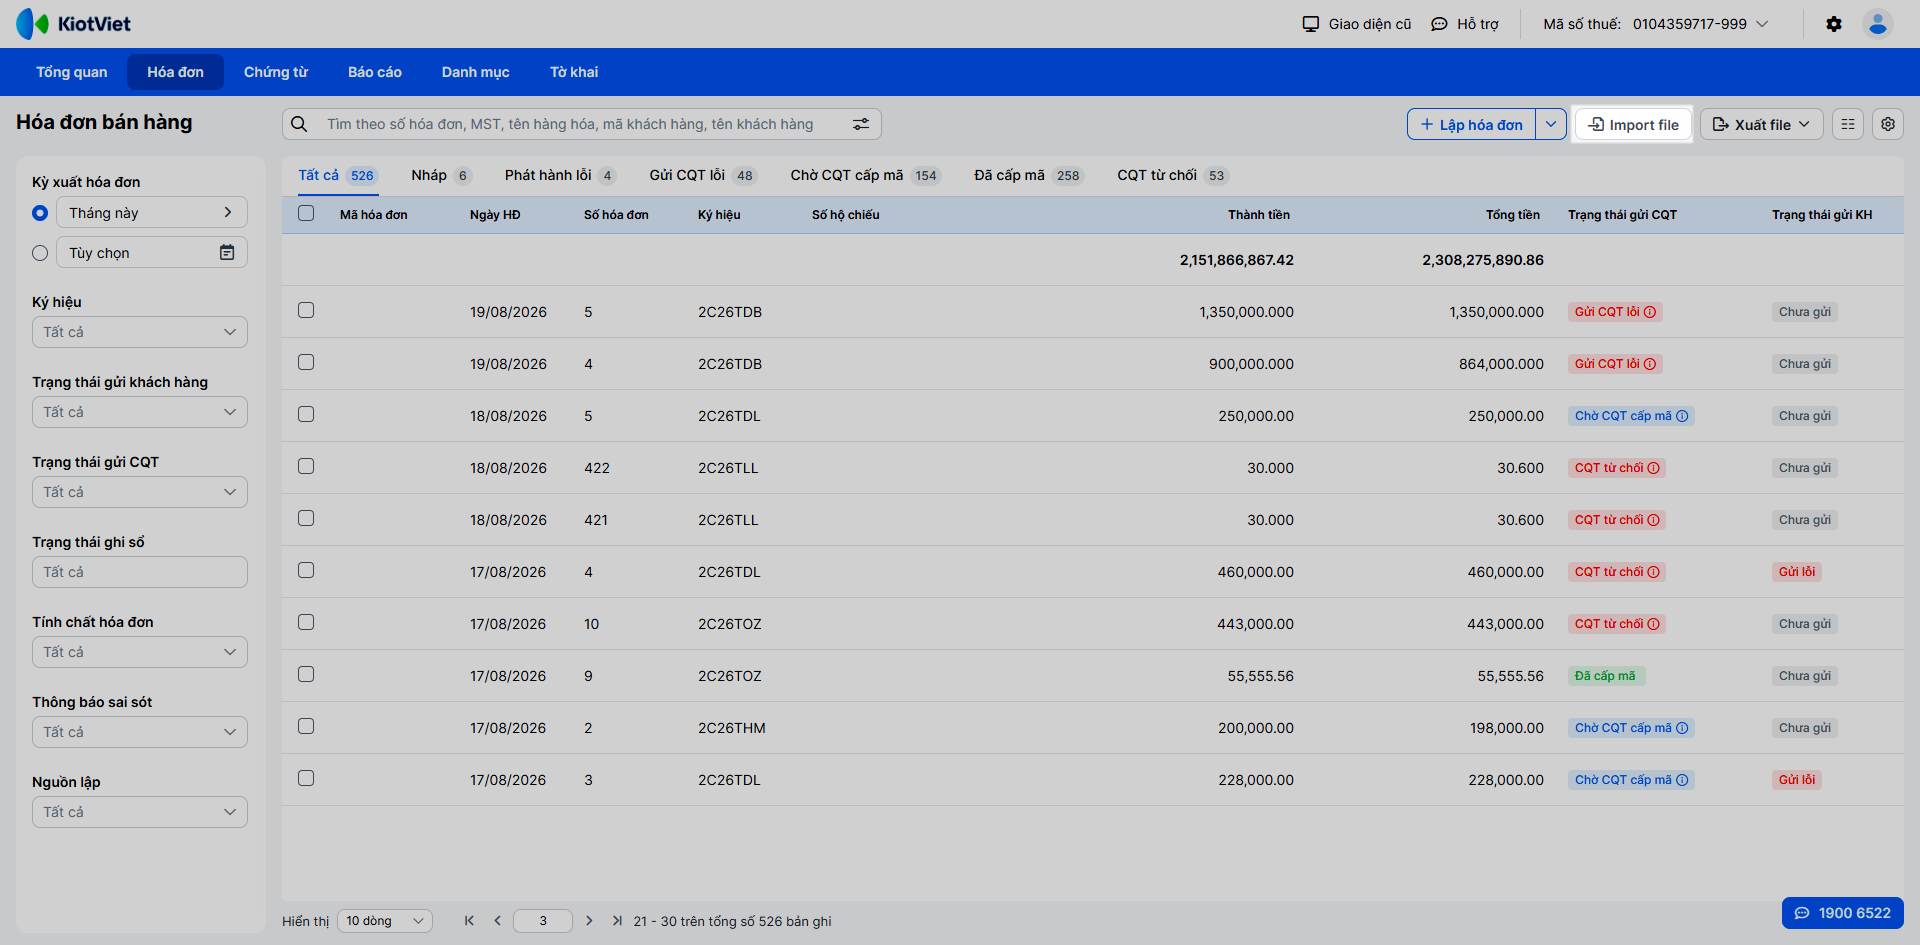The height and width of the screenshot is (945, 1920).
Task: Switch to the Đã cấp mã tab
Action: click(1029, 175)
